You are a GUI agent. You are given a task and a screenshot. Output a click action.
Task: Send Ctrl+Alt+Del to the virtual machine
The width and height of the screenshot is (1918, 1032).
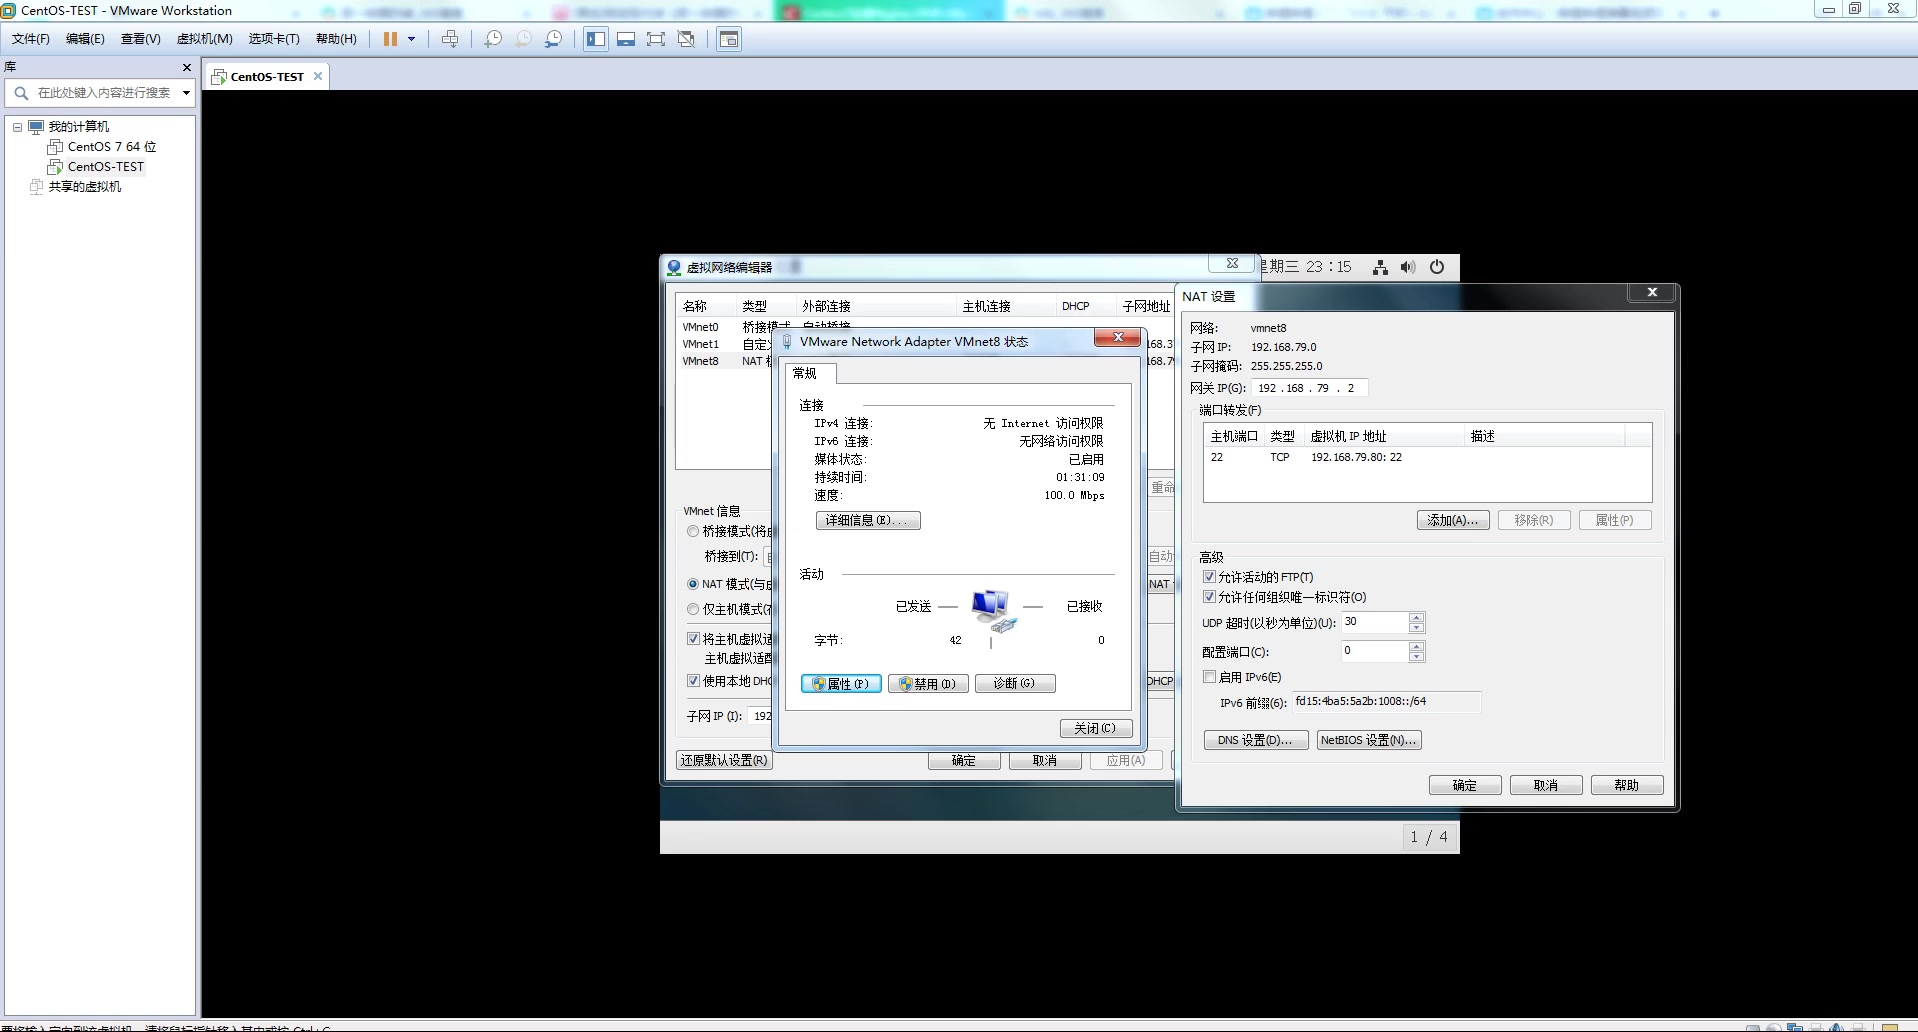tap(450, 39)
